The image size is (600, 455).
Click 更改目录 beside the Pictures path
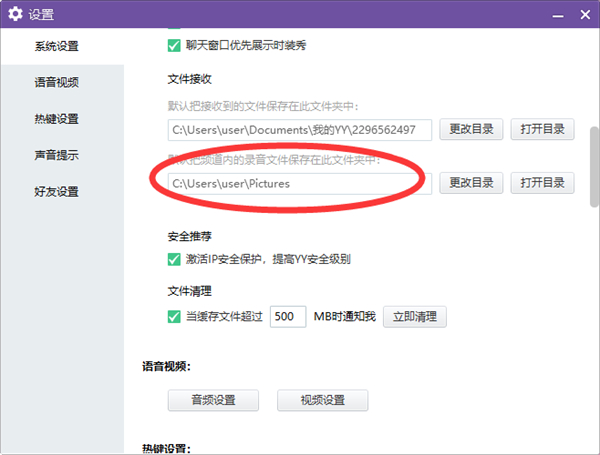pos(471,183)
